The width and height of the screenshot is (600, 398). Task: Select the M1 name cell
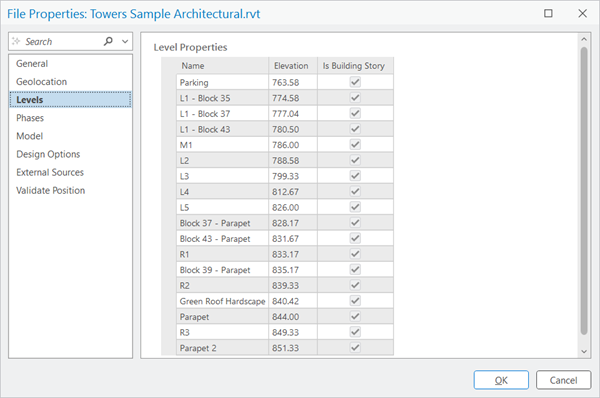[x=222, y=145]
